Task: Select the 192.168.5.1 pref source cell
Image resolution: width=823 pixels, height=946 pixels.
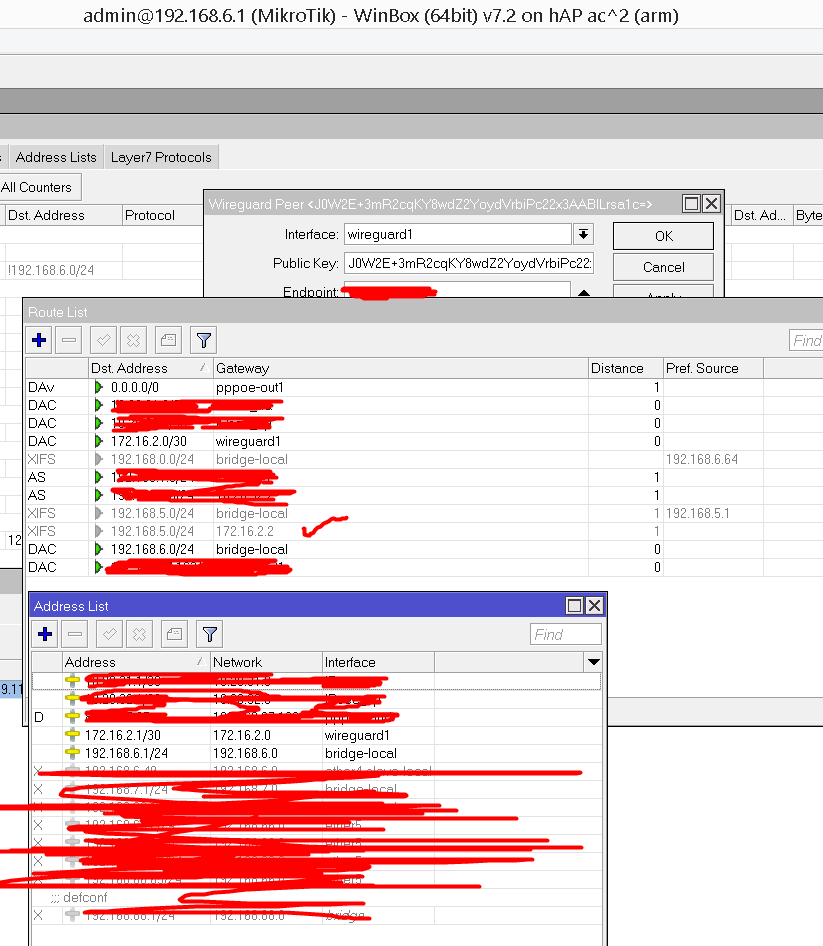Action: click(x=697, y=513)
